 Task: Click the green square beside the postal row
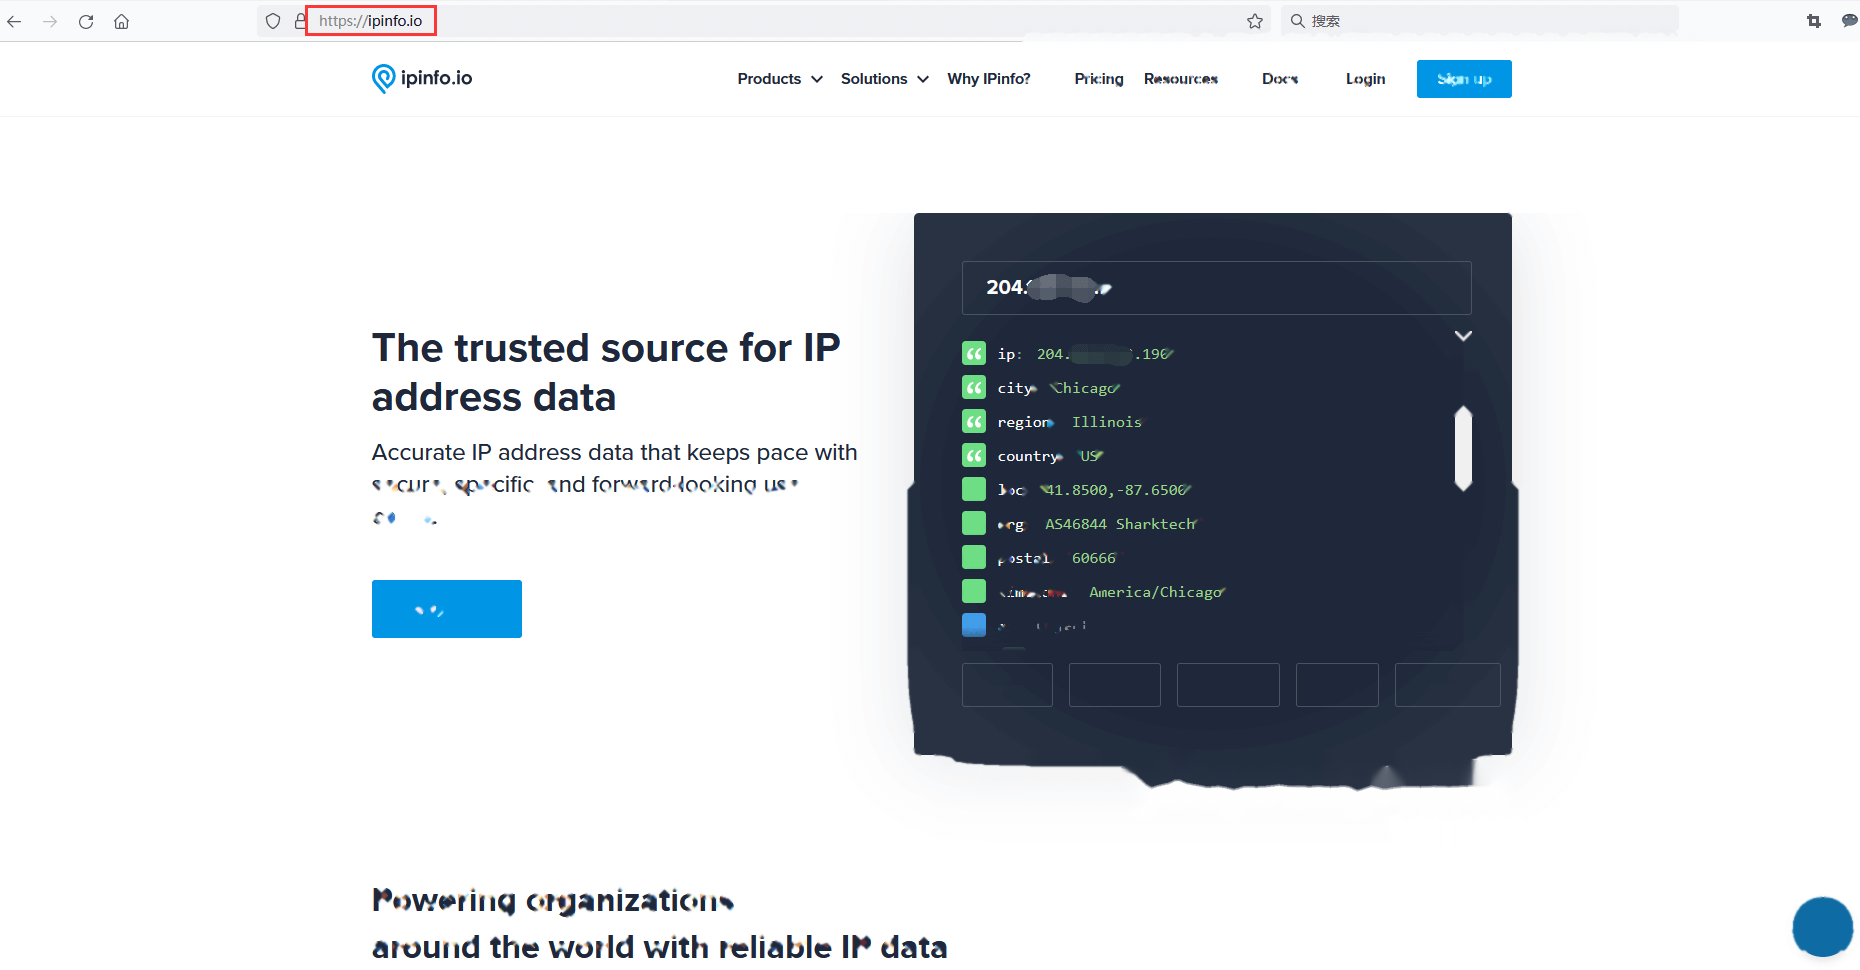tap(974, 557)
